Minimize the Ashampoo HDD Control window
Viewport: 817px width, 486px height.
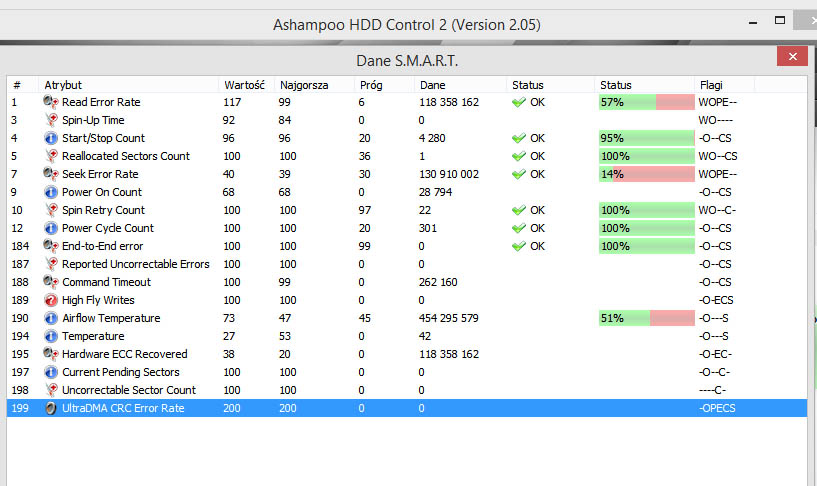tap(752, 22)
